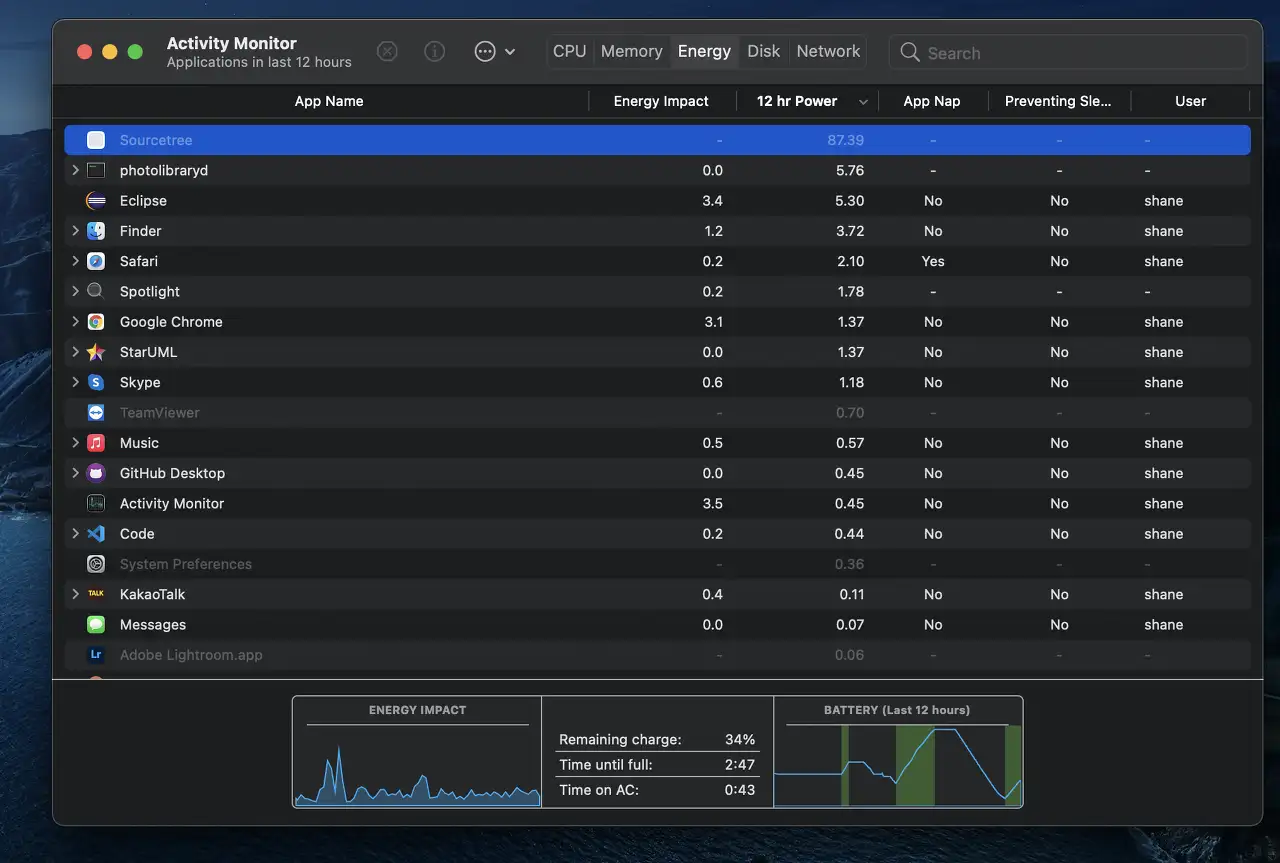
Task: Click the Sourcetree 87.39 power value
Action: 845,140
